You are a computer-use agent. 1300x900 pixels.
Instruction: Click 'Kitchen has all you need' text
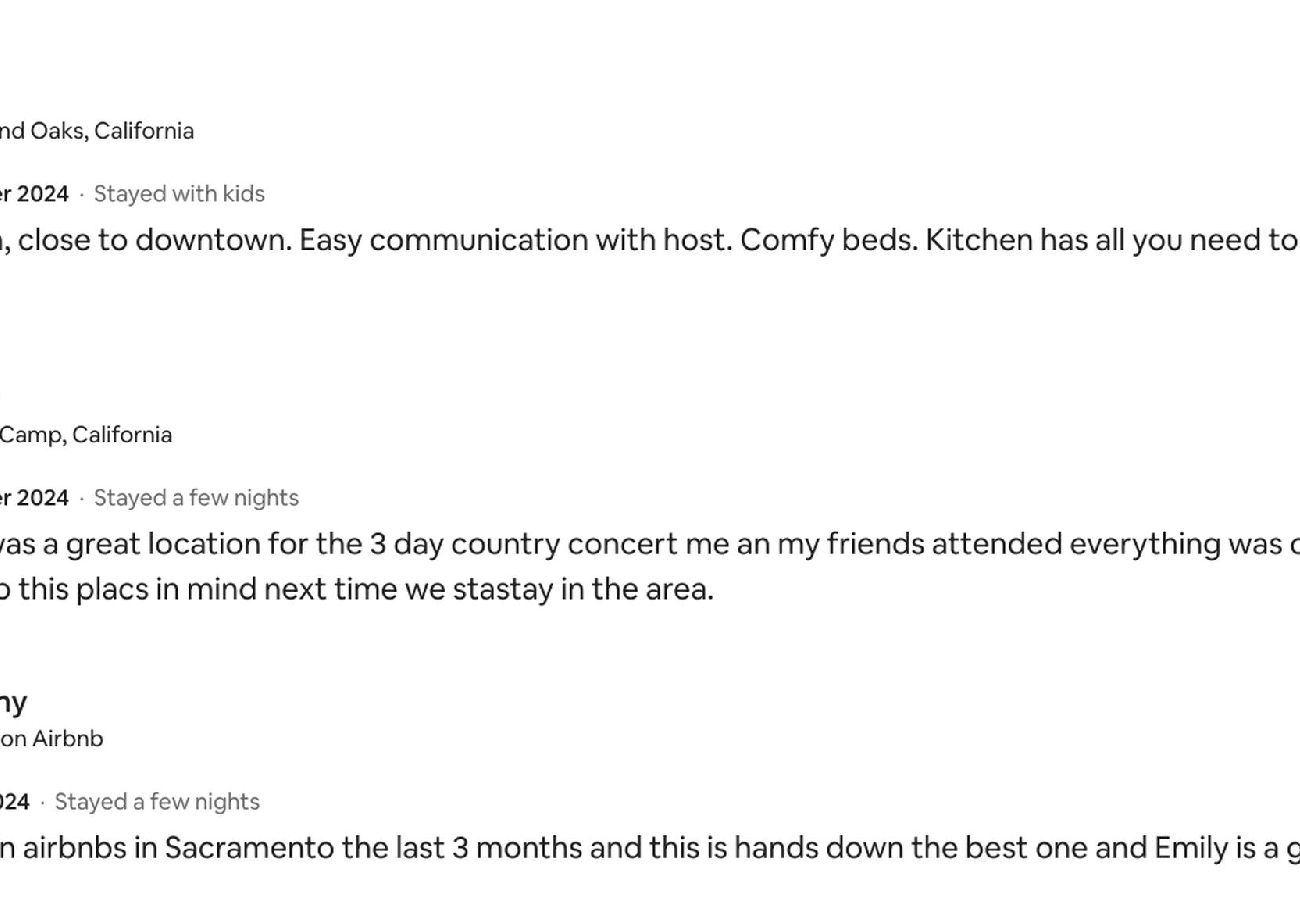(1096, 241)
